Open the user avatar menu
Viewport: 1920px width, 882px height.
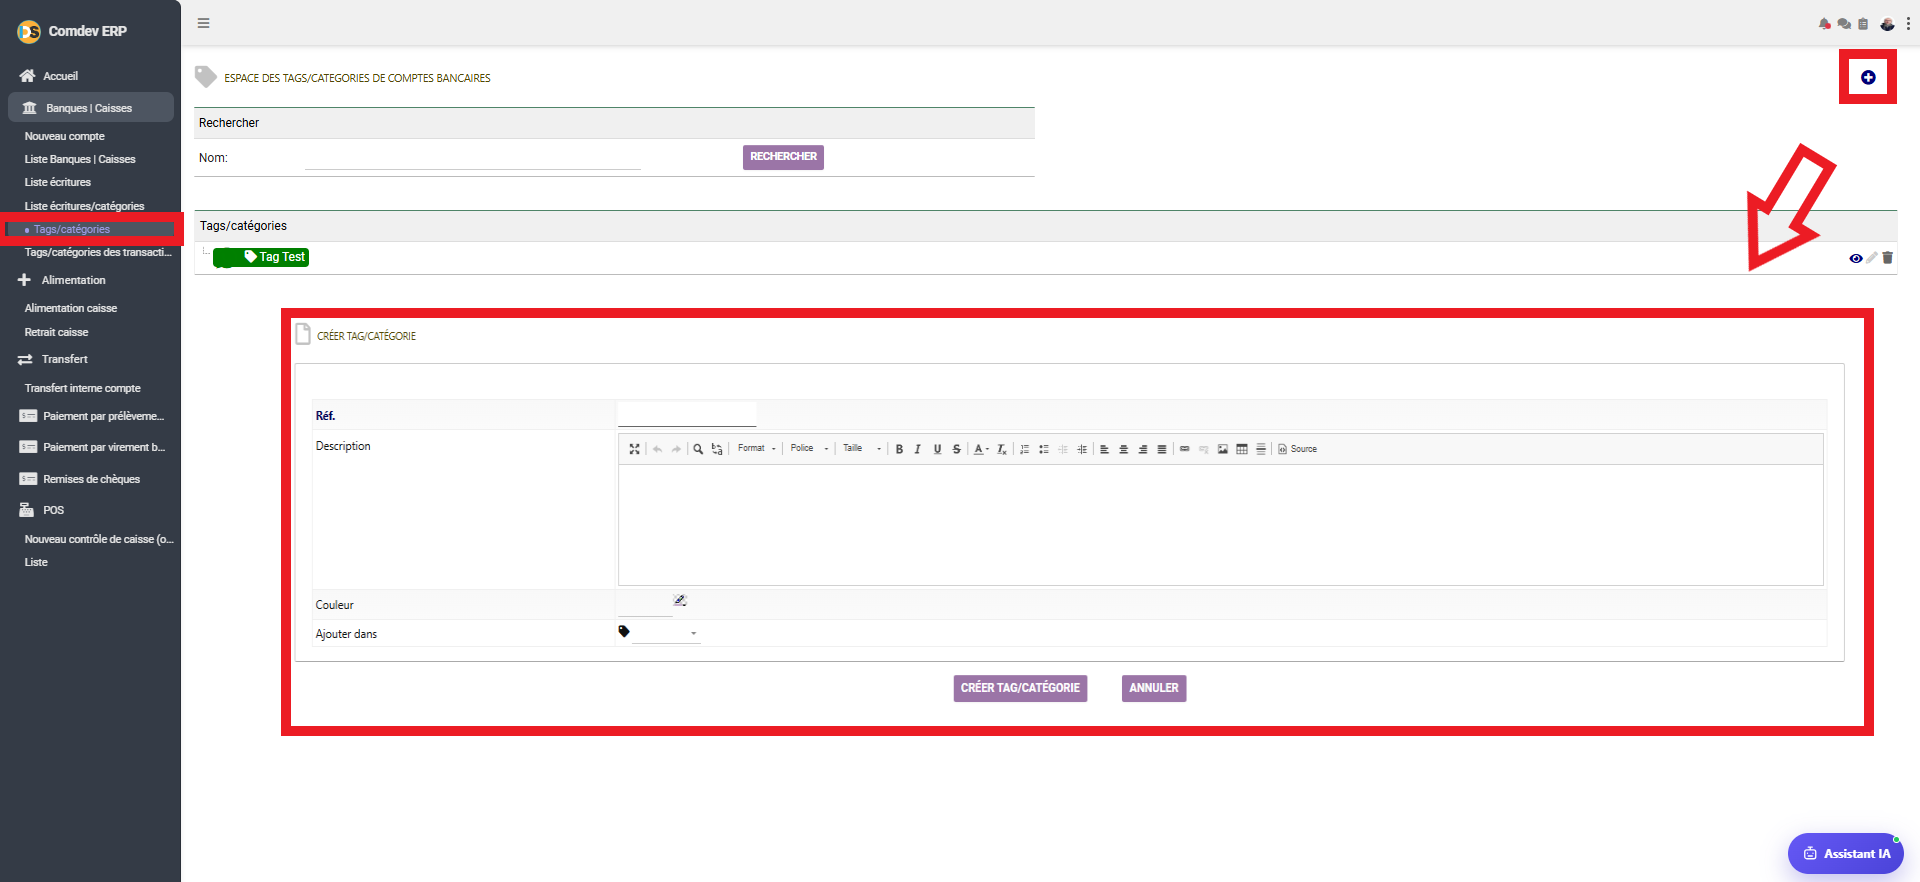(1887, 24)
